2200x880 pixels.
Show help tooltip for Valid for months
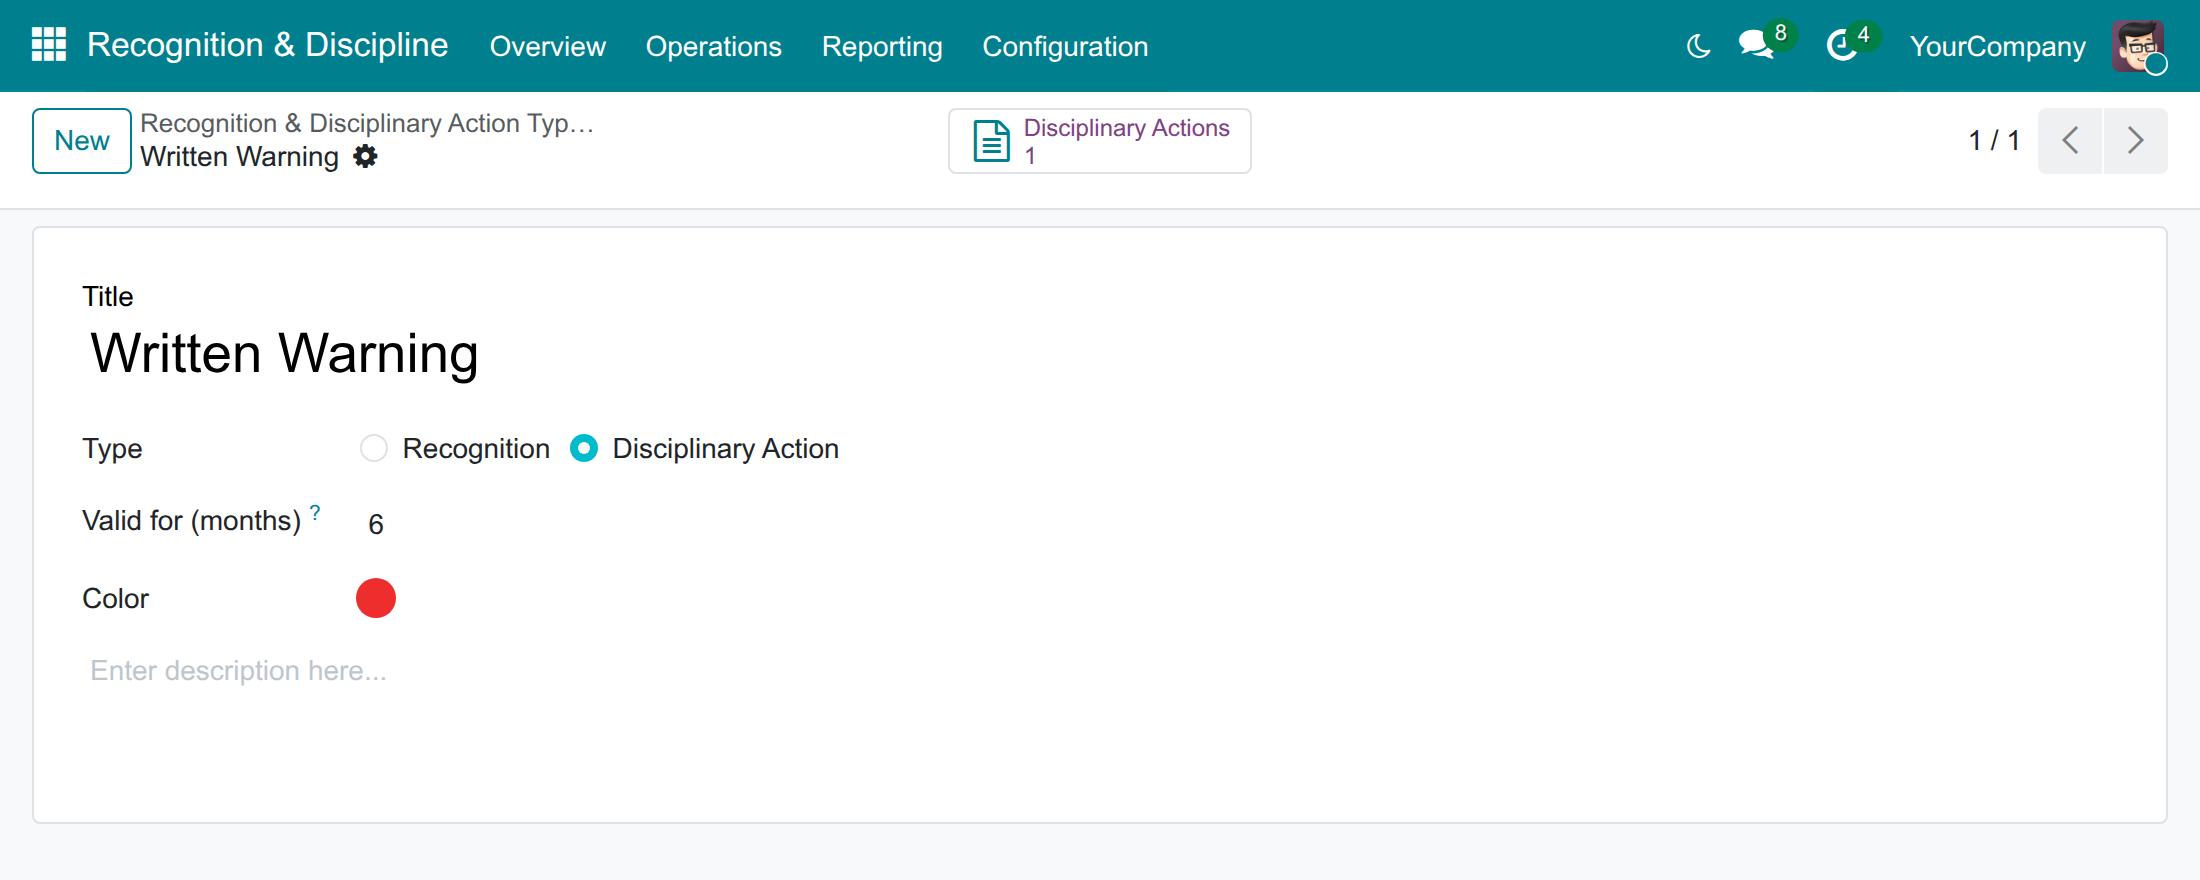coord(315,512)
